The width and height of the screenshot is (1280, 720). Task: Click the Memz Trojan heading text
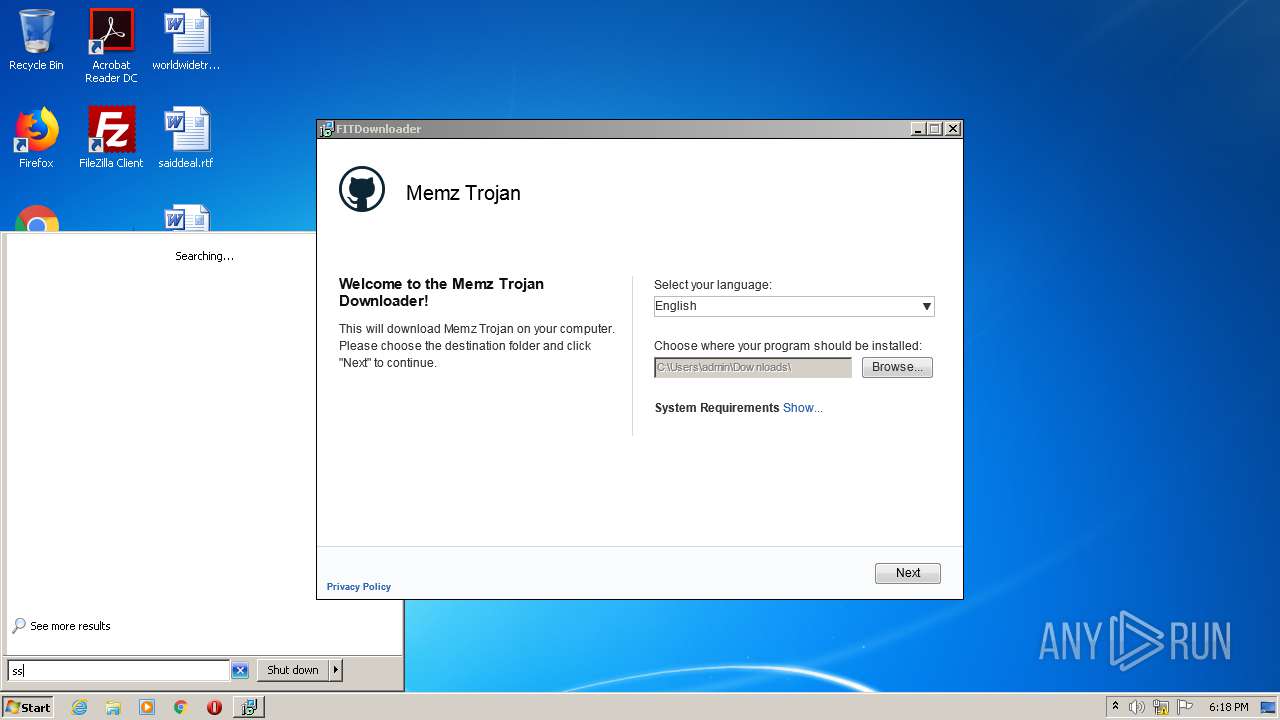coord(463,193)
